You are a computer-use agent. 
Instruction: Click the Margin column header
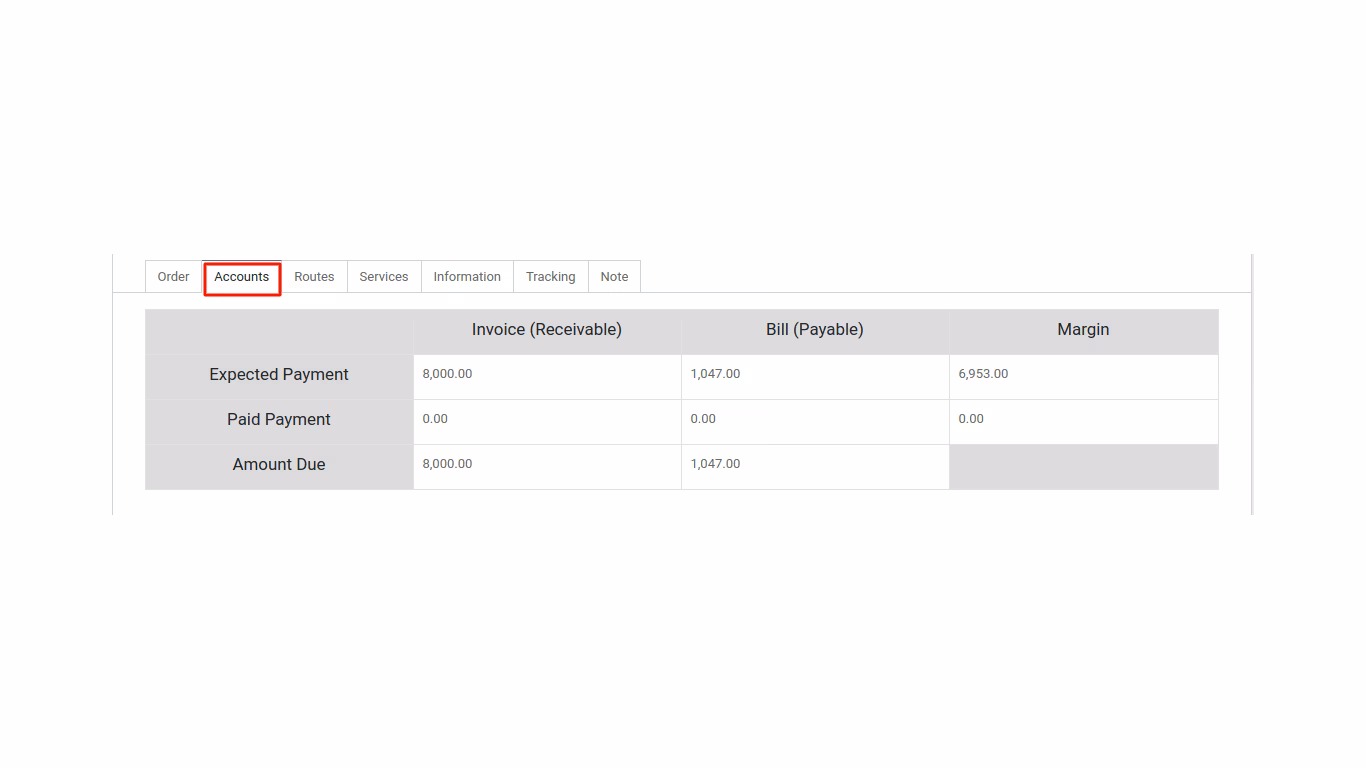1084,330
